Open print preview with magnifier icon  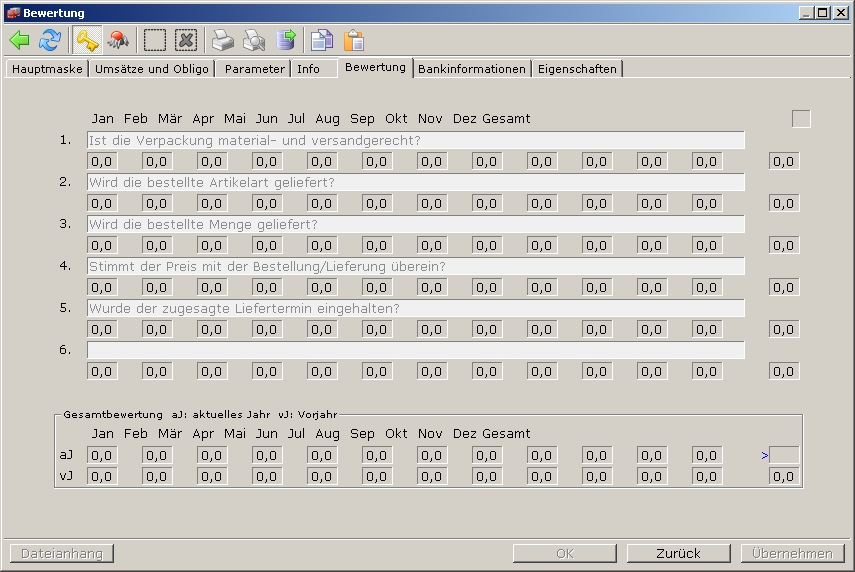(254, 40)
